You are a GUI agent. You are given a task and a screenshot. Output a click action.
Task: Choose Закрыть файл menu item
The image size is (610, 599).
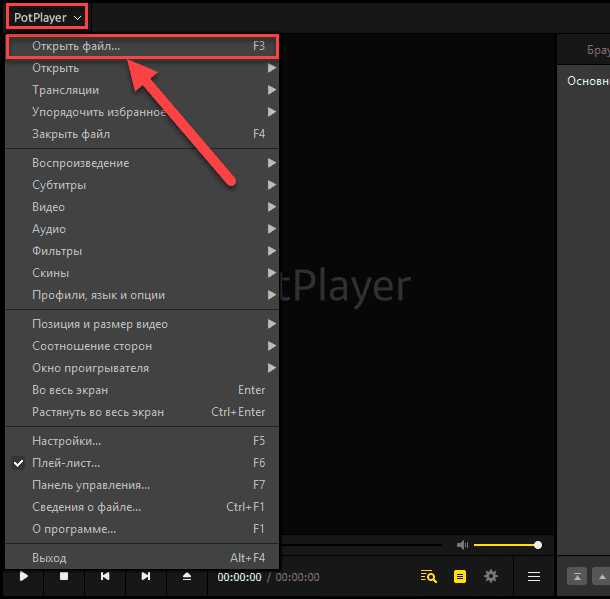(142, 134)
